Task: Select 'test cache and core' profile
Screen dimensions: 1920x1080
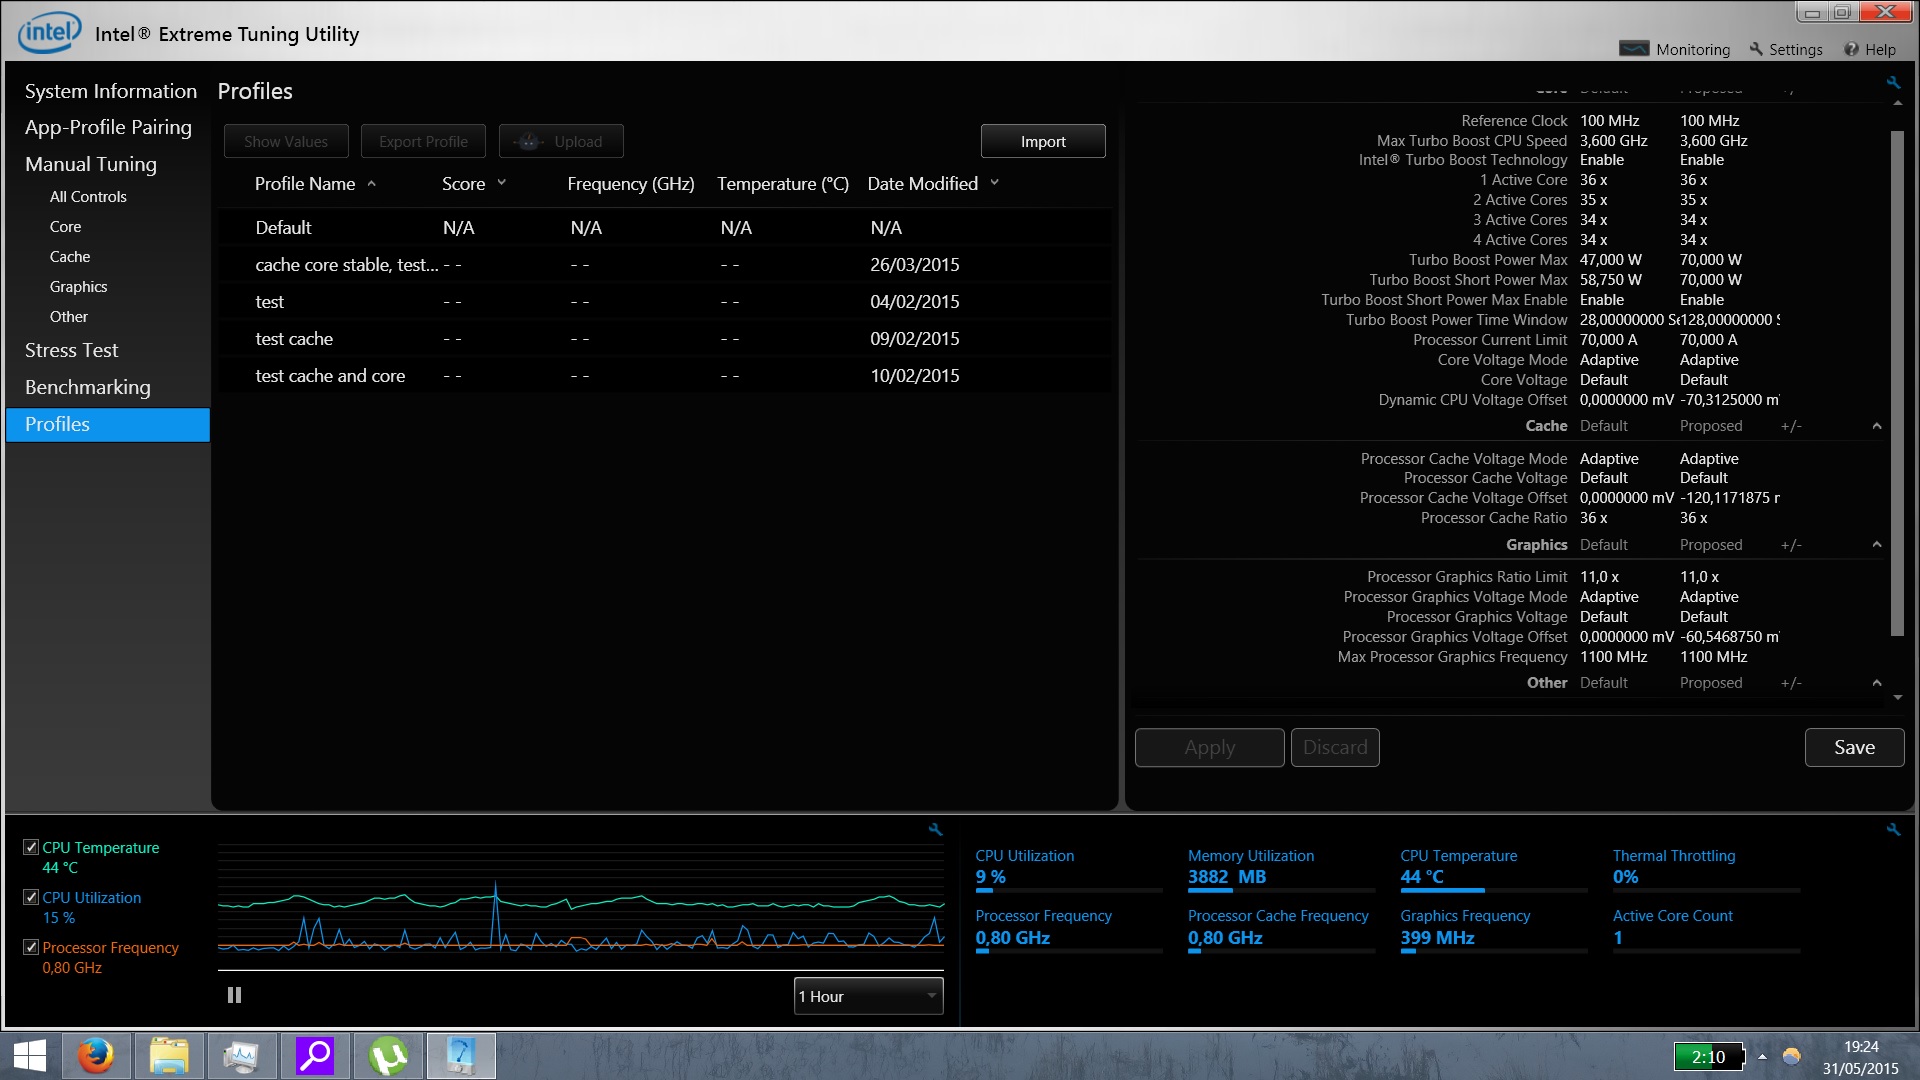Action: pyautogui.click(x=664, y=375)
